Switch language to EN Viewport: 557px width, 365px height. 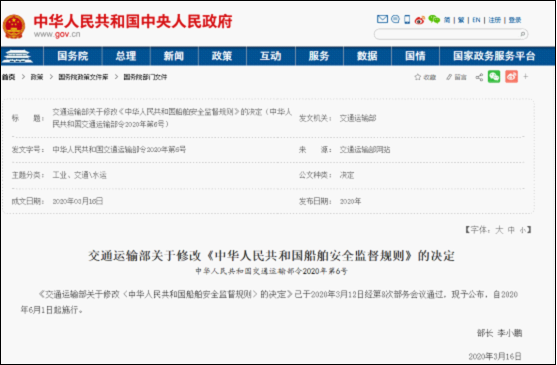(476, 20)
